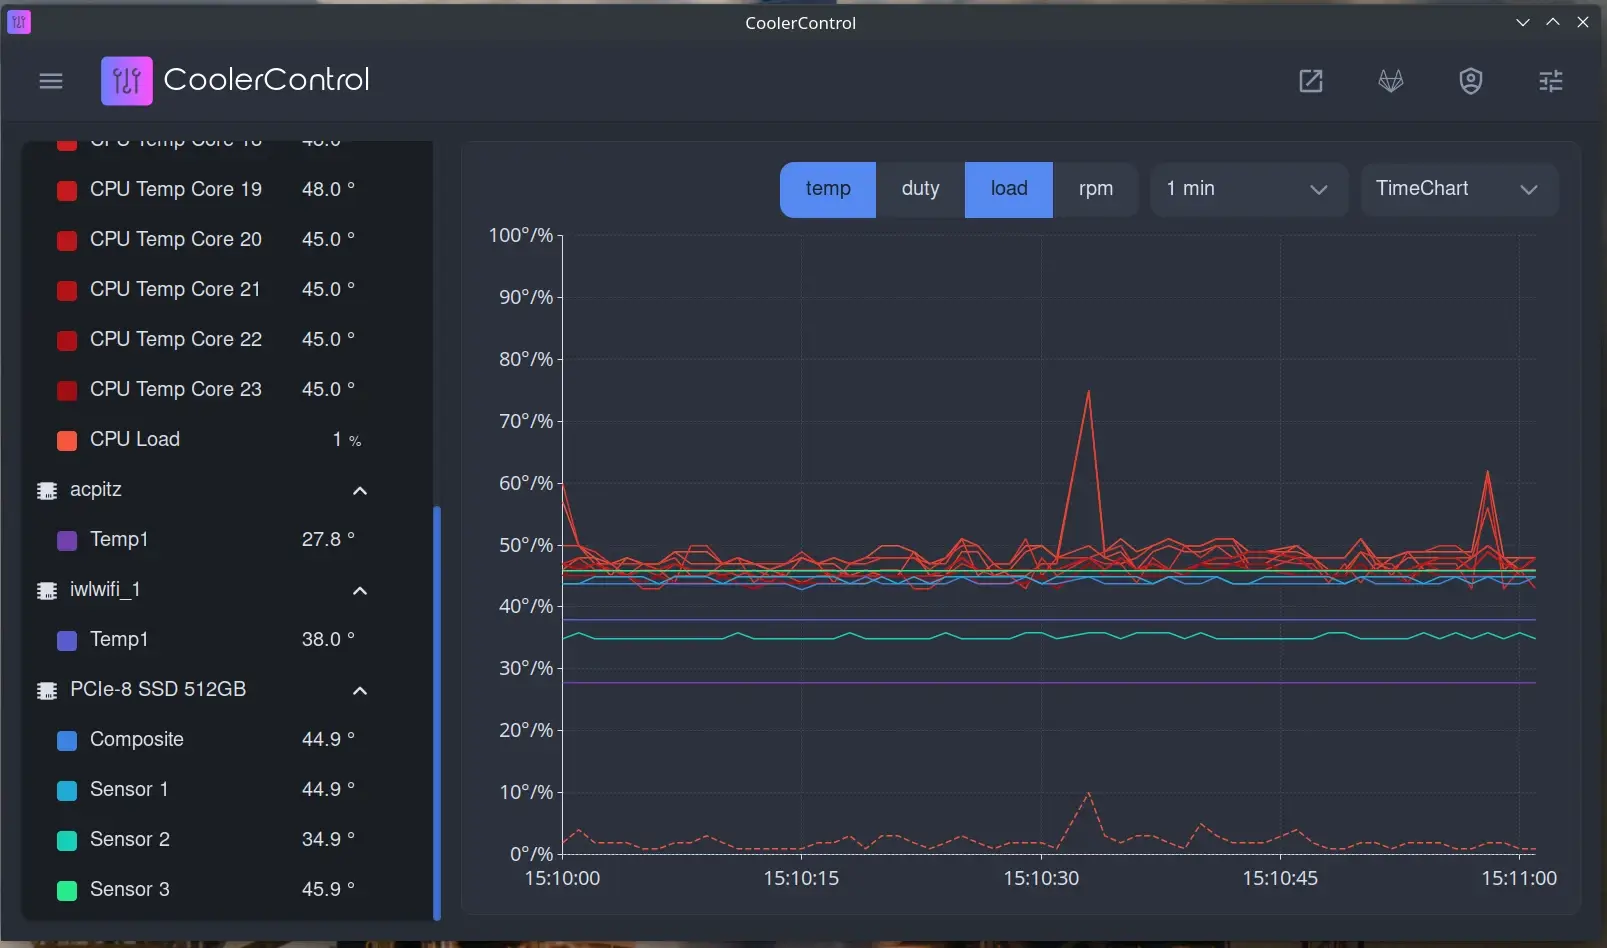Open the hamburger navigation menu
Image resolution: width=1607 pixels, height=948 pixels.
point(51,81)
